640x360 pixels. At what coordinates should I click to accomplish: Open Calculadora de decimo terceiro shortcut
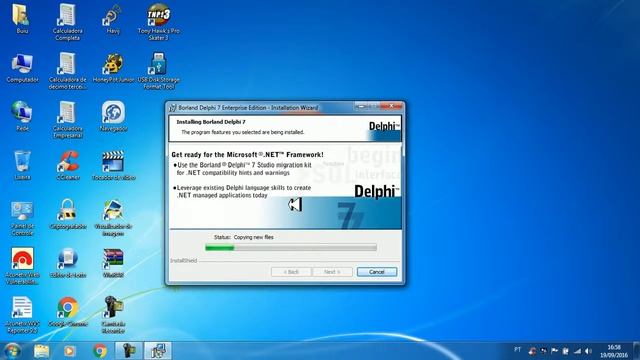pos(67,71)
